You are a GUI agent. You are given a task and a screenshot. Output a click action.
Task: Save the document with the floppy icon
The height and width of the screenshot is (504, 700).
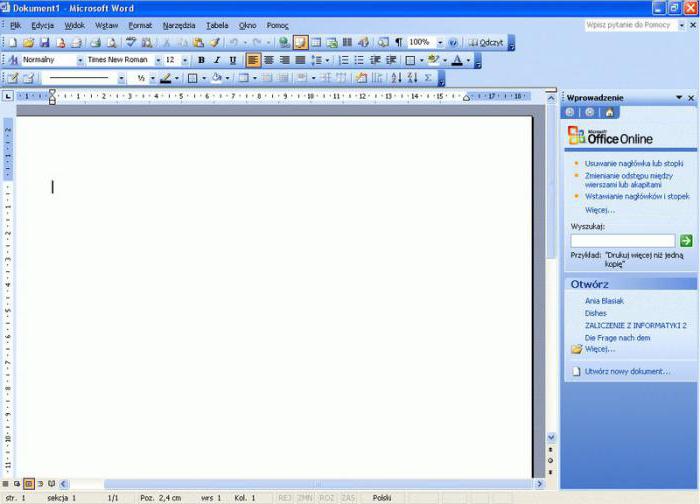[x=44, y=43]
